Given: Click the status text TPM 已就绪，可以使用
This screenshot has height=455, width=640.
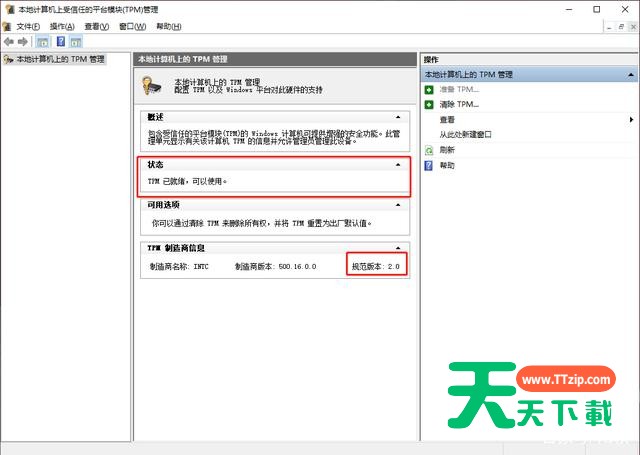Looking at the screenshot, I should (x=187, y=181).
